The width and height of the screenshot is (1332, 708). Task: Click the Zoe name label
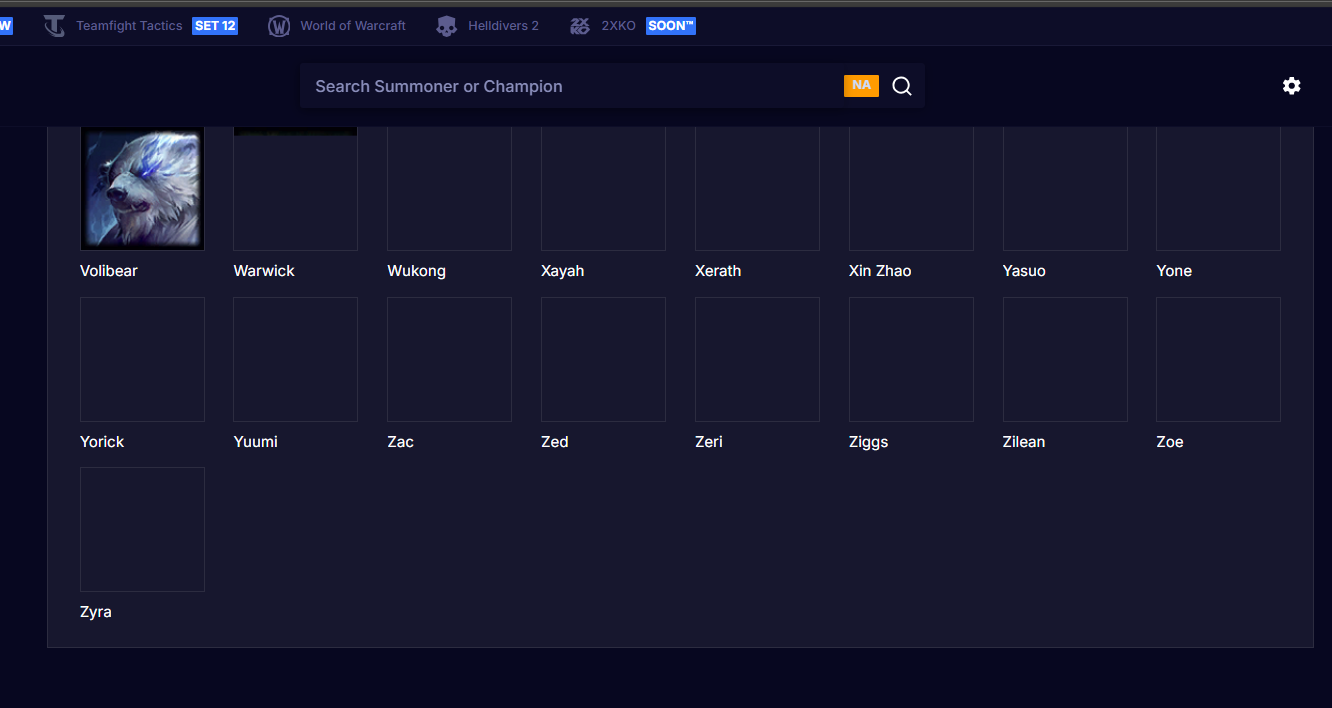(x=1170, y=442)
